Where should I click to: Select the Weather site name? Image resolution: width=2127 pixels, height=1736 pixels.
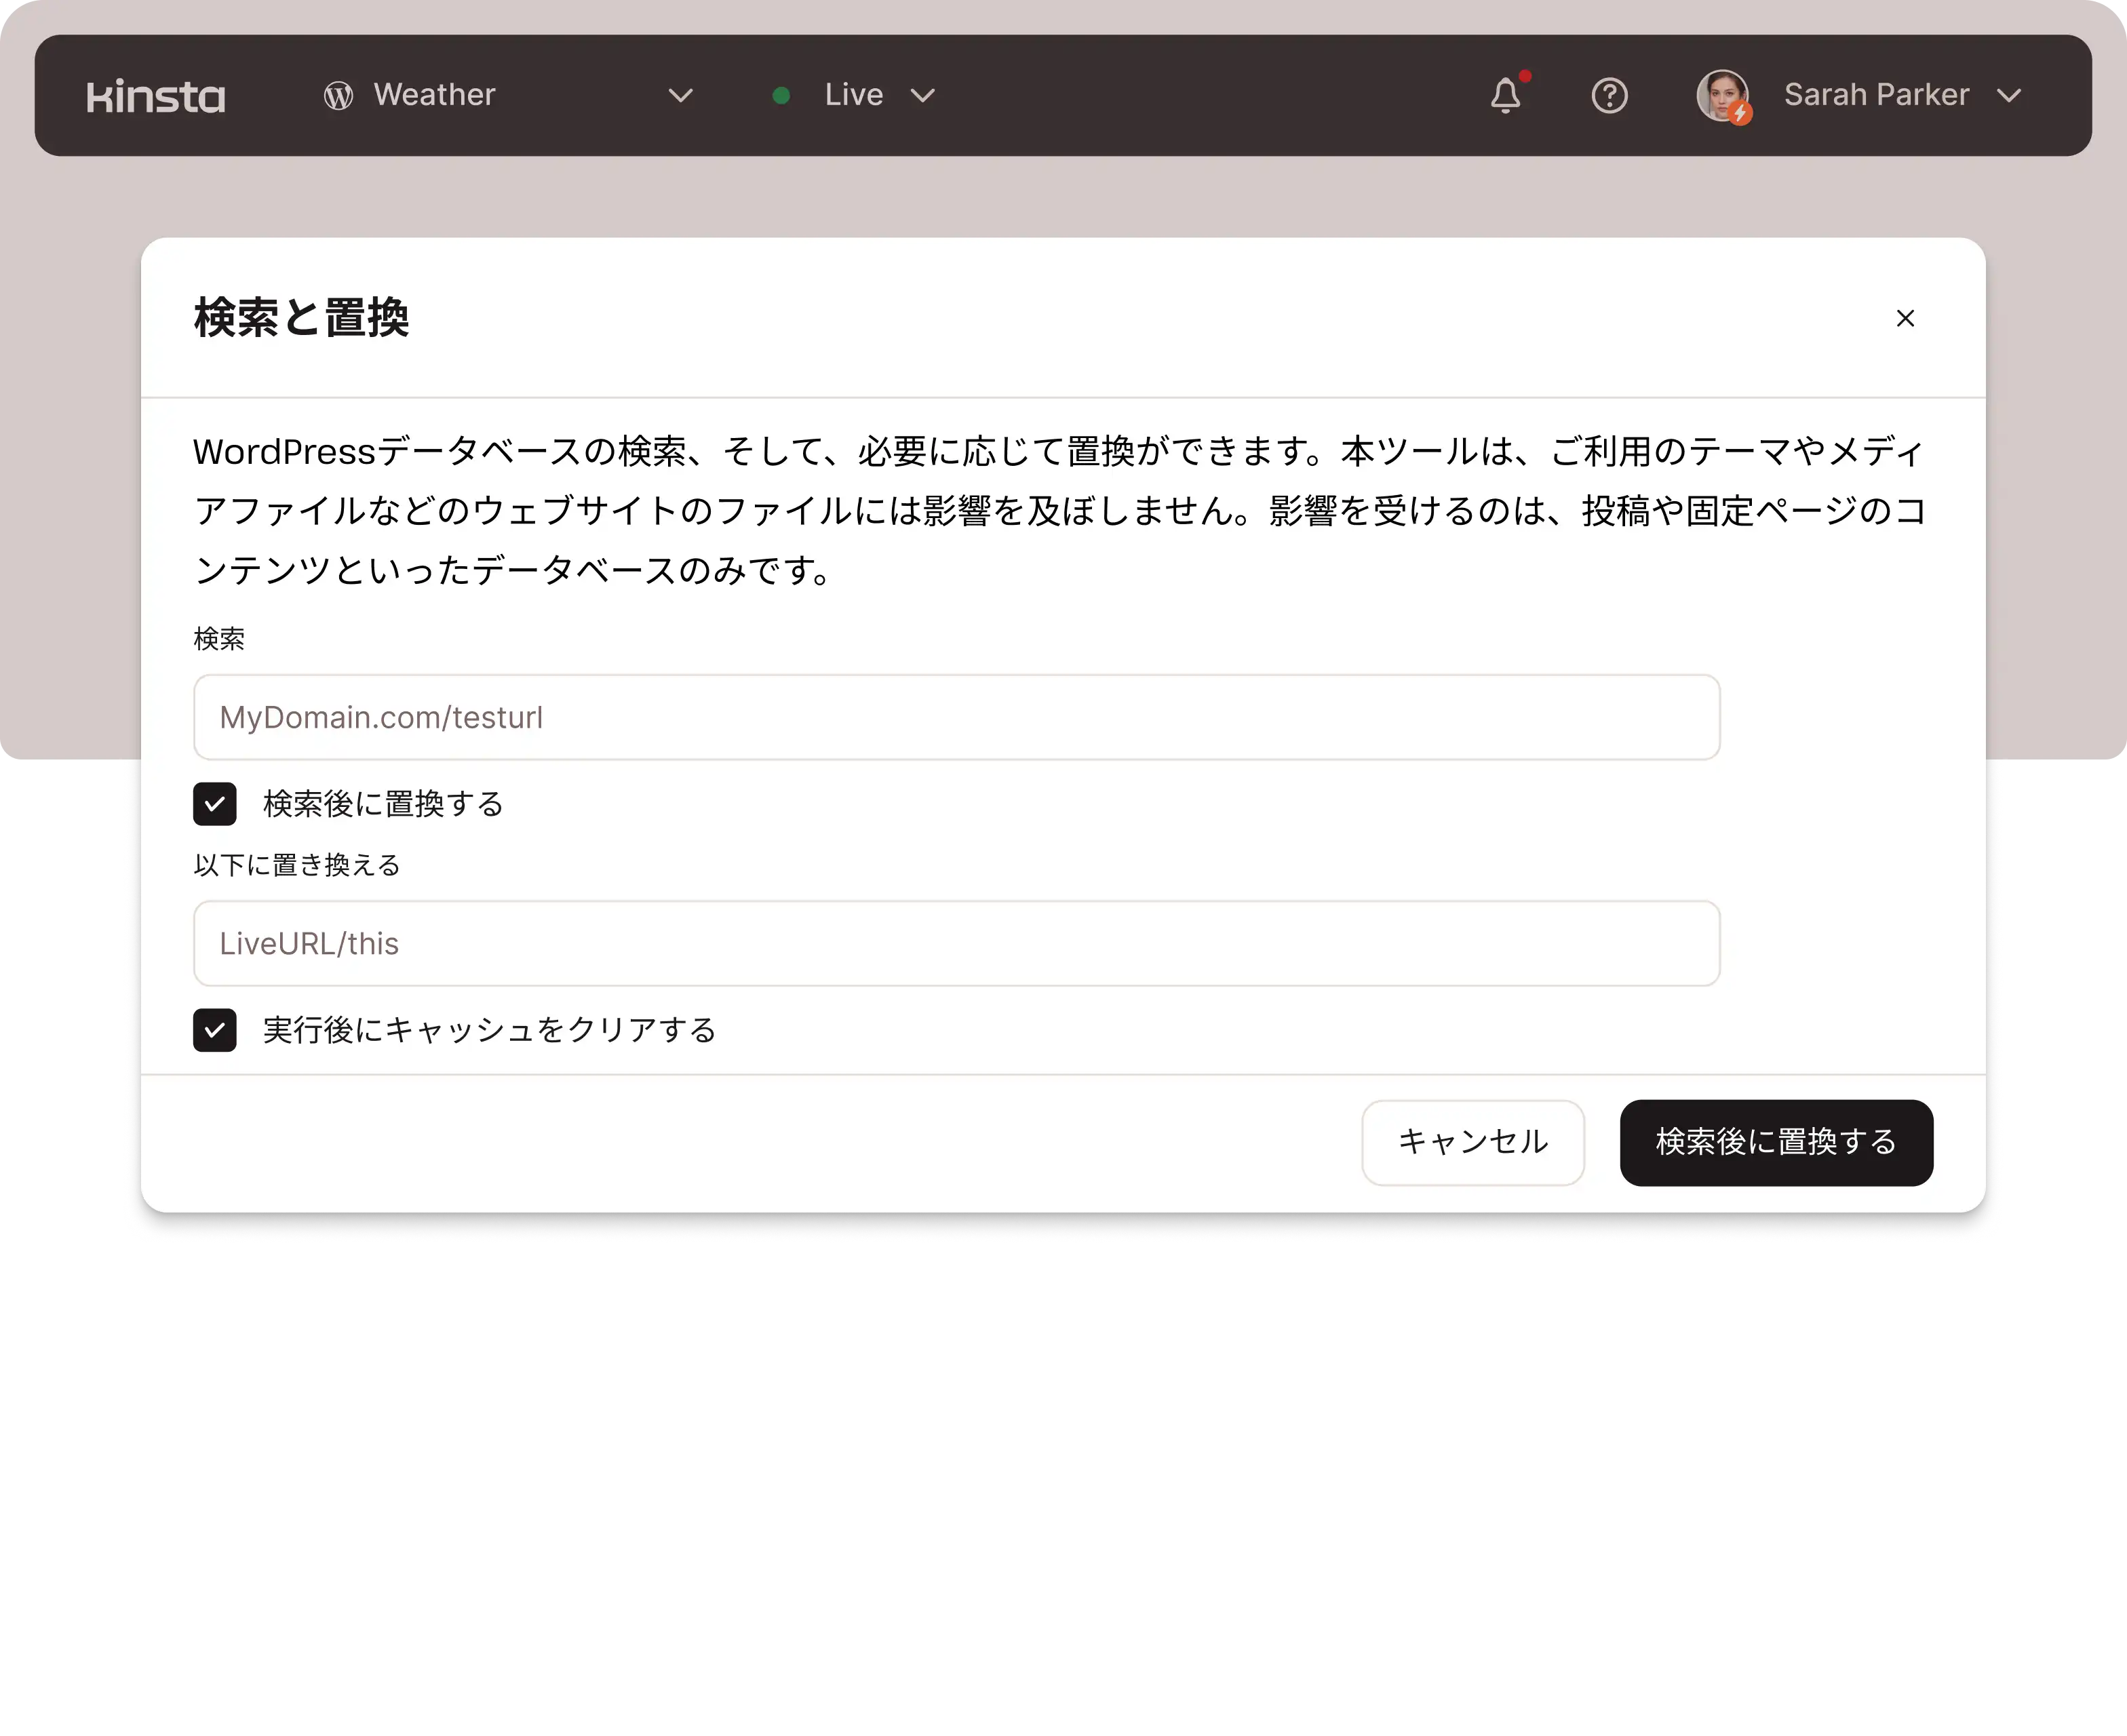(434, 95)
